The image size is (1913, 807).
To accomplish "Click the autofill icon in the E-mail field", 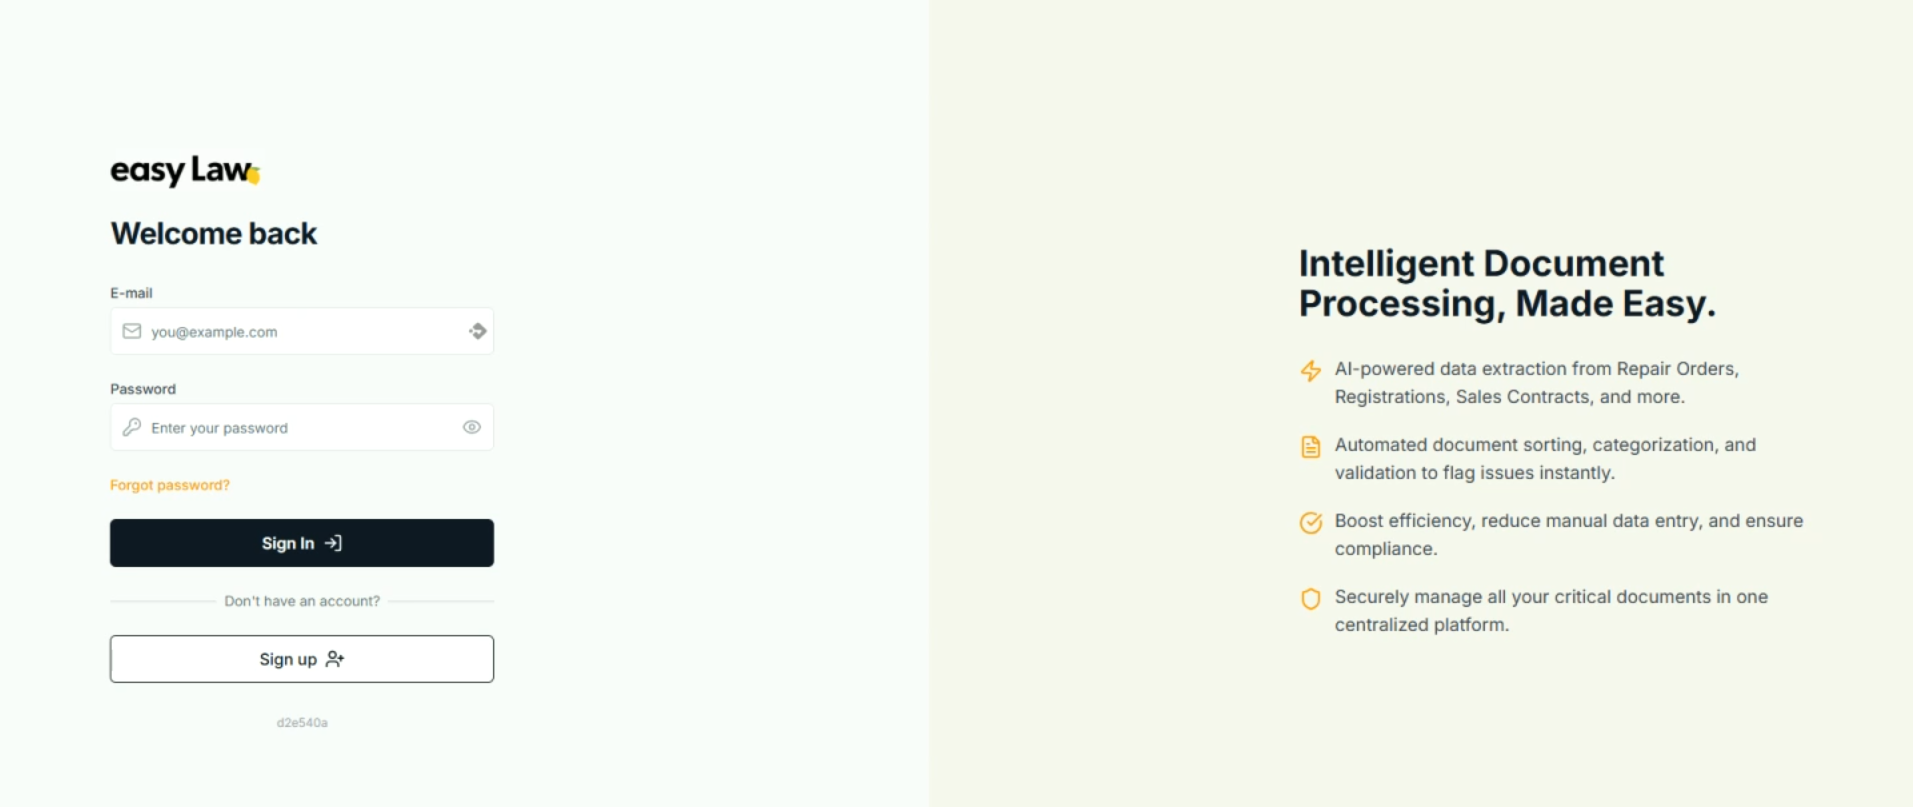I will tap(477, 331).
